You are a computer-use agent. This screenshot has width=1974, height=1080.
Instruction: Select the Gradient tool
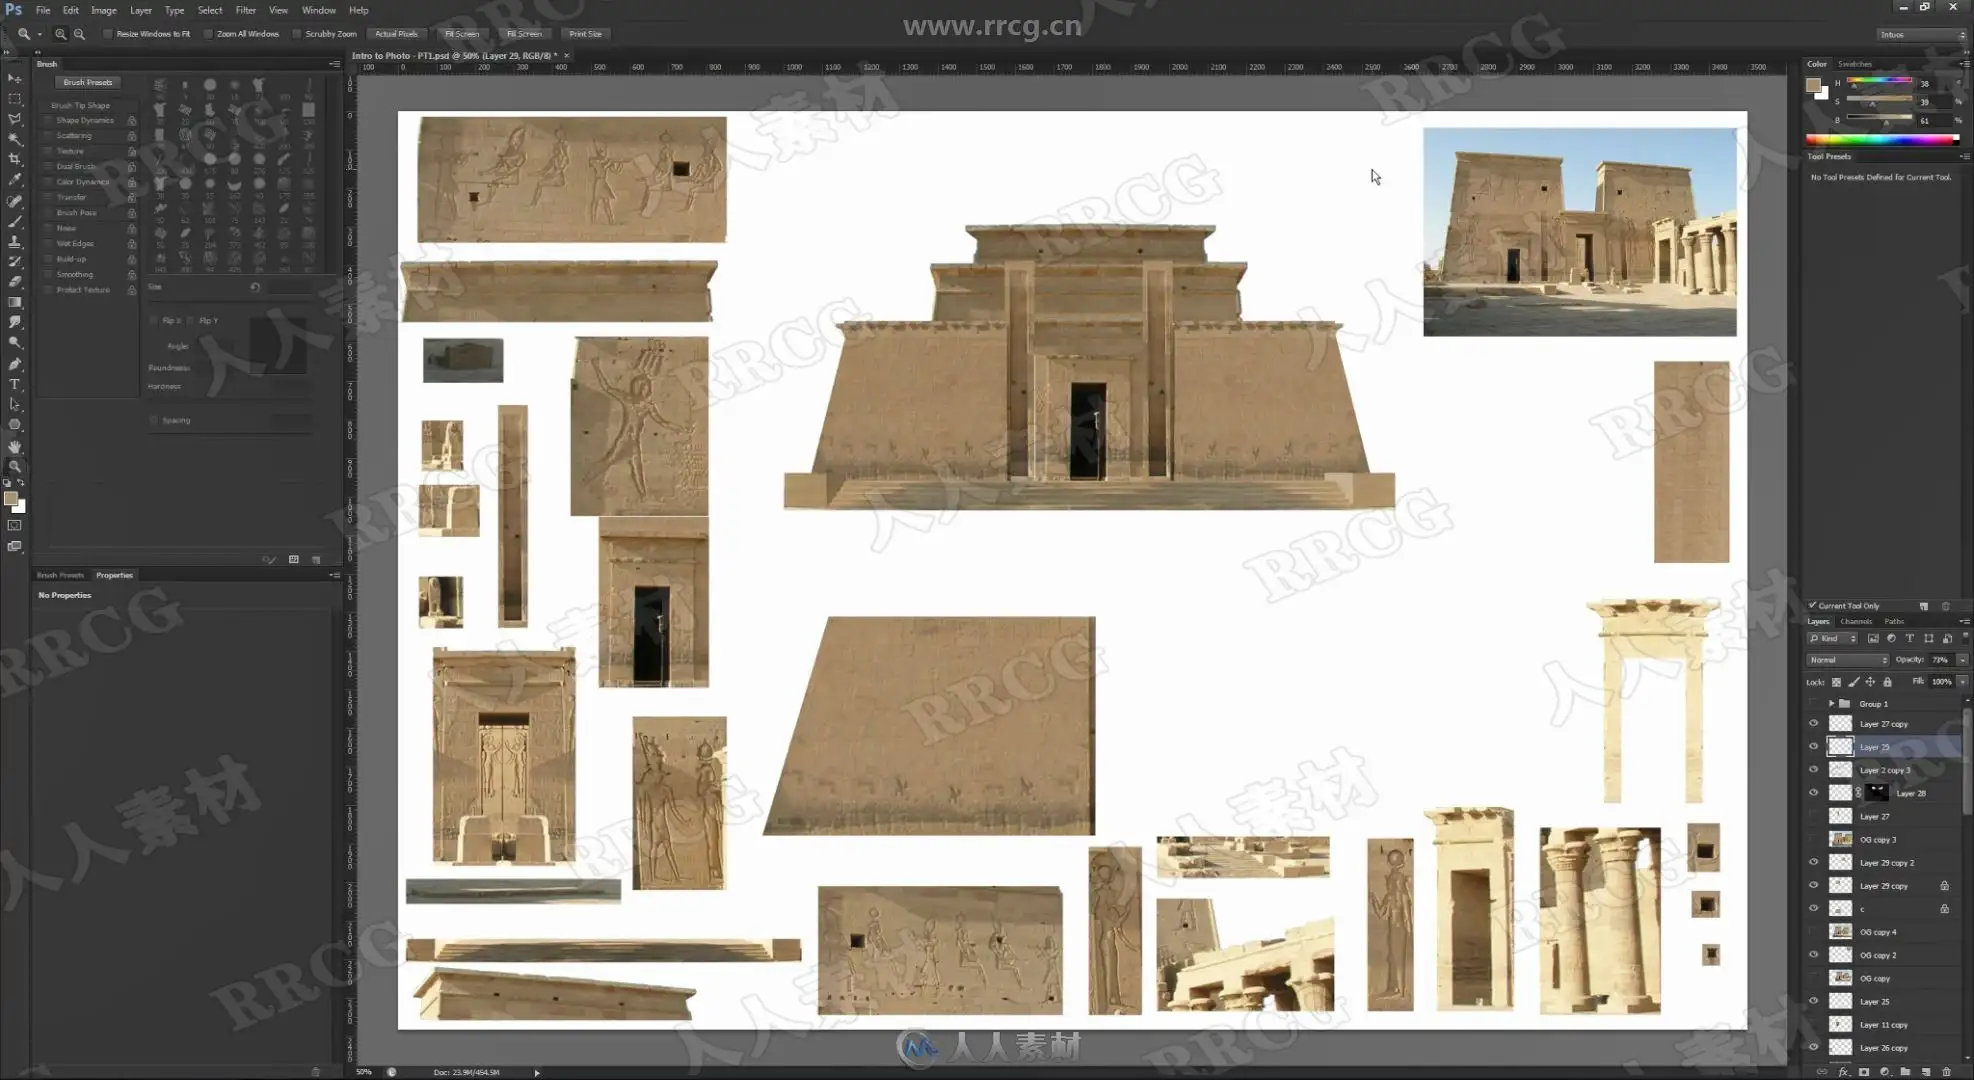pyautogui.click(x=14, y=302)
